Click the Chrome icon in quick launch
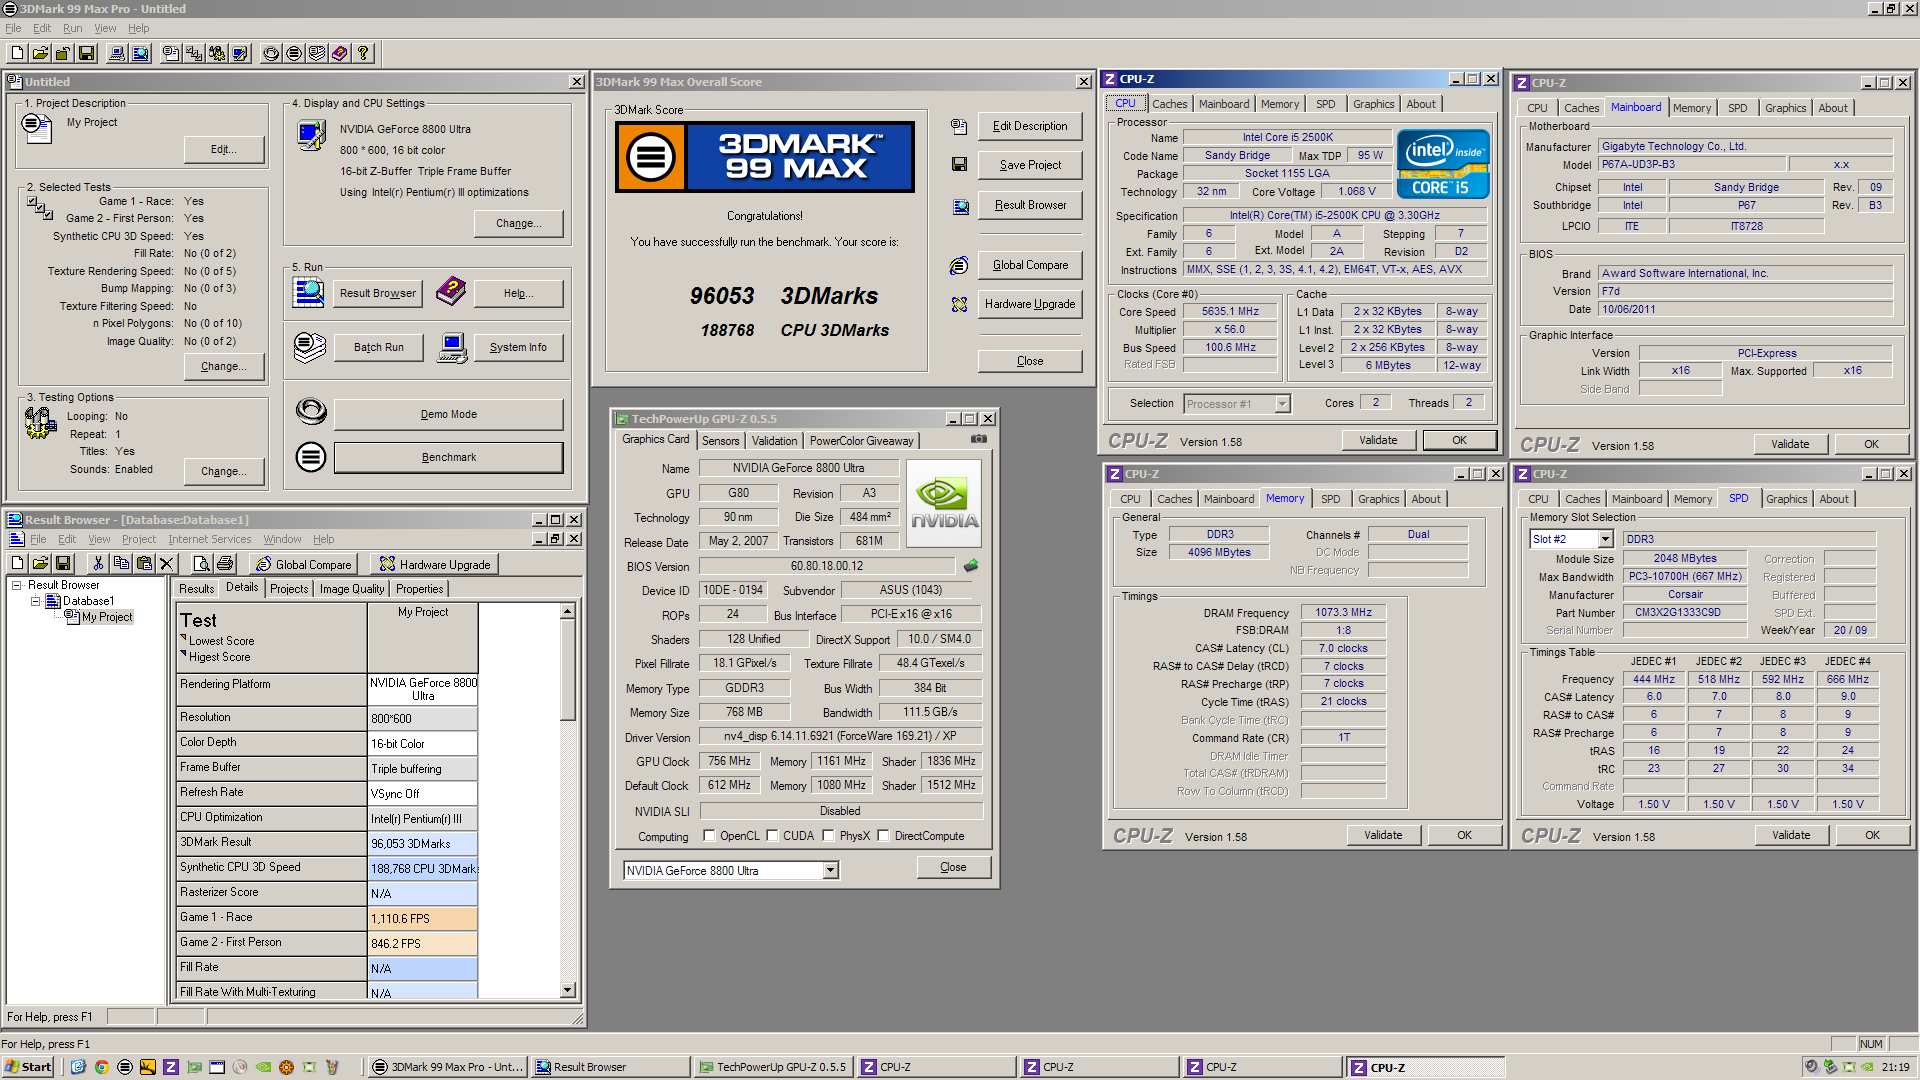The width and height of the screenshot is (1920, 1080). tap(101, 1067)
